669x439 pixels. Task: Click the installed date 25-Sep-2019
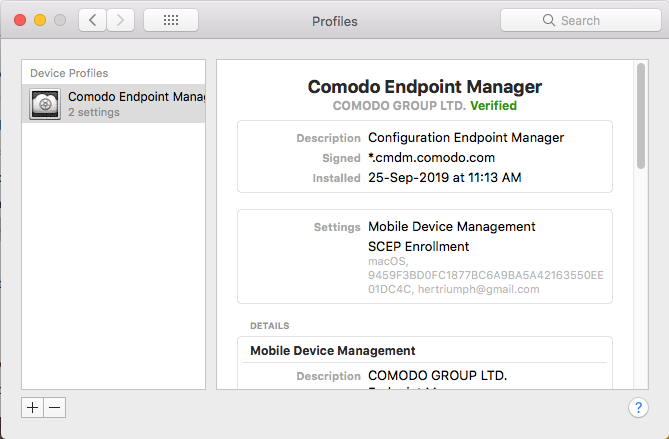click(x=445, y=177)
